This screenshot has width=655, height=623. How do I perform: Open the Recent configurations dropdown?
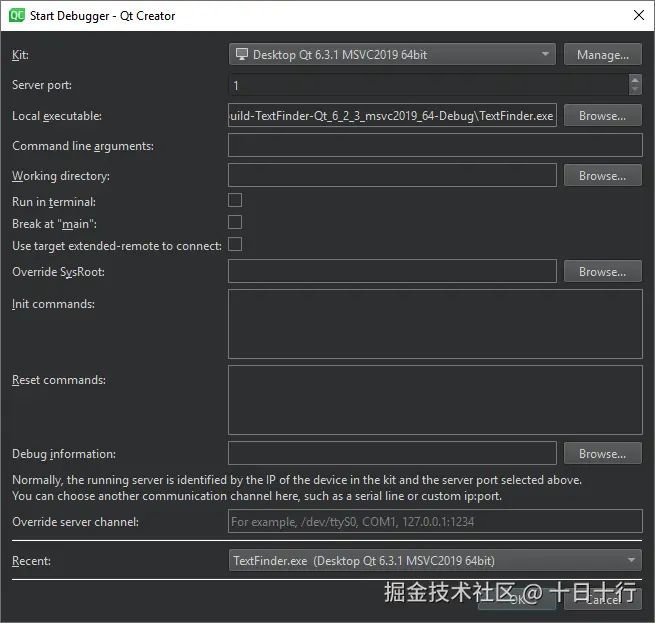435,560
